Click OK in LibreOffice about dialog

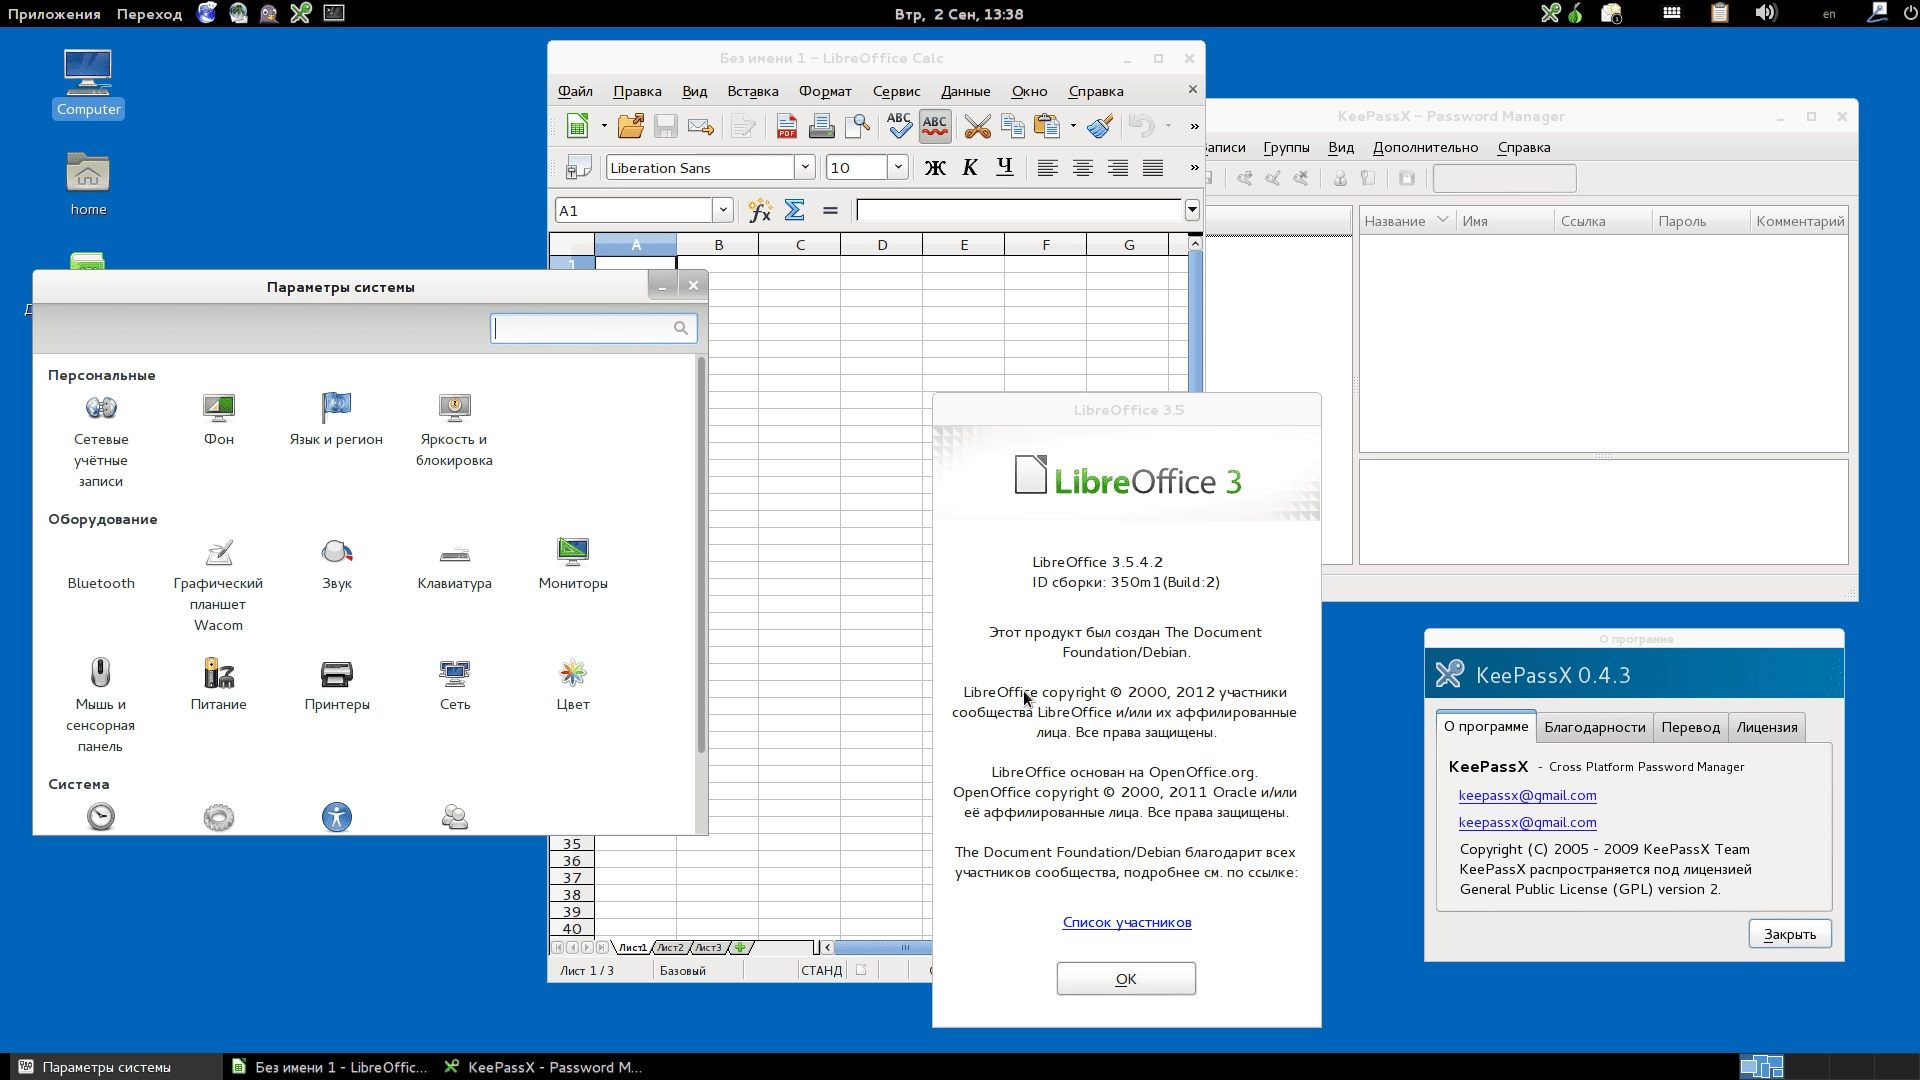coord(1126,979)
